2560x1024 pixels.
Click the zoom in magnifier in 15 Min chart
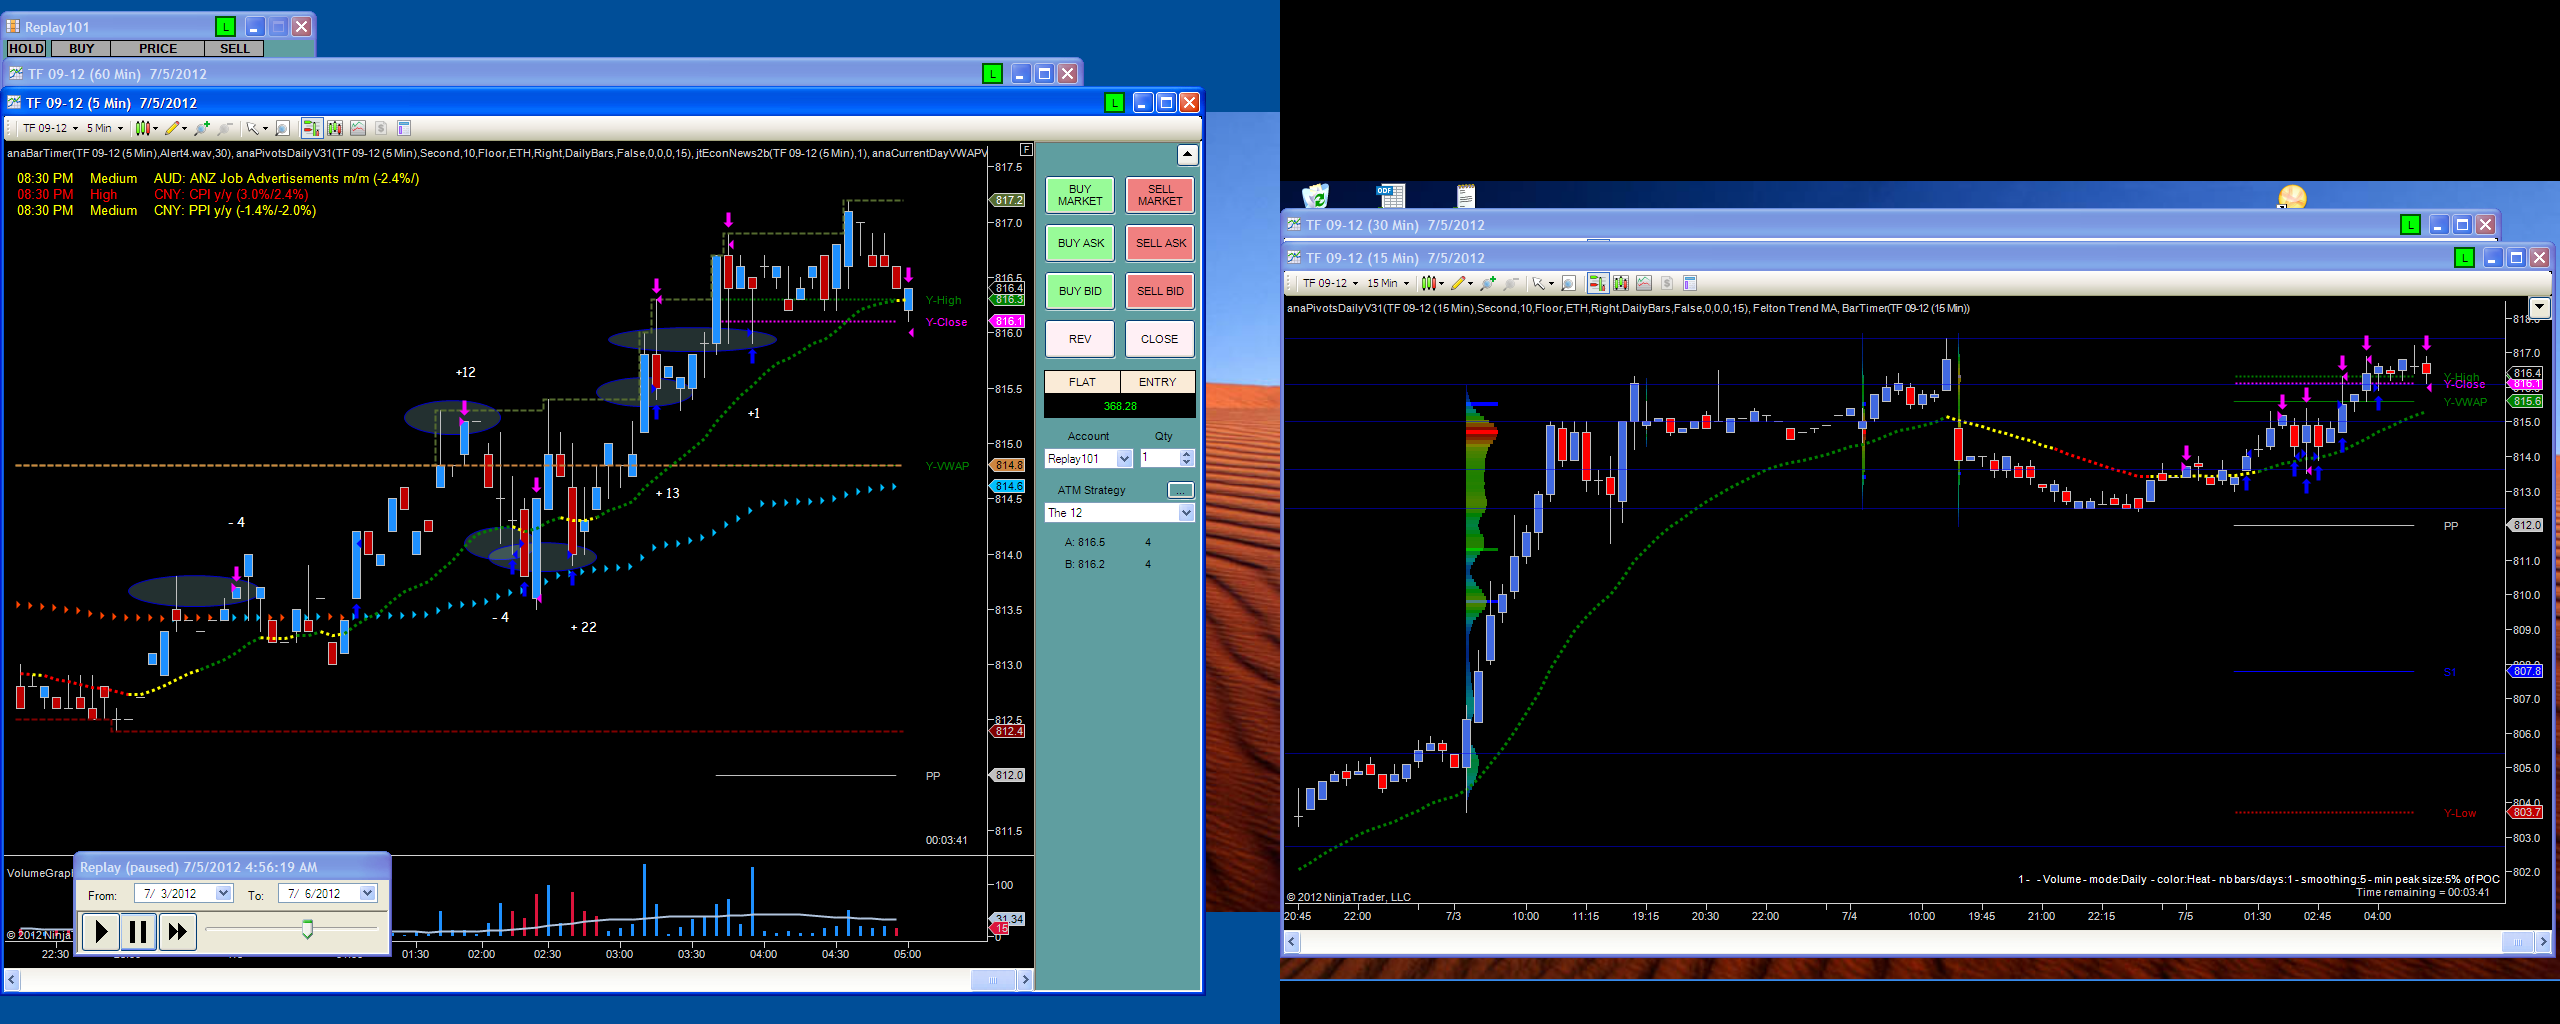coord(1489,283)
